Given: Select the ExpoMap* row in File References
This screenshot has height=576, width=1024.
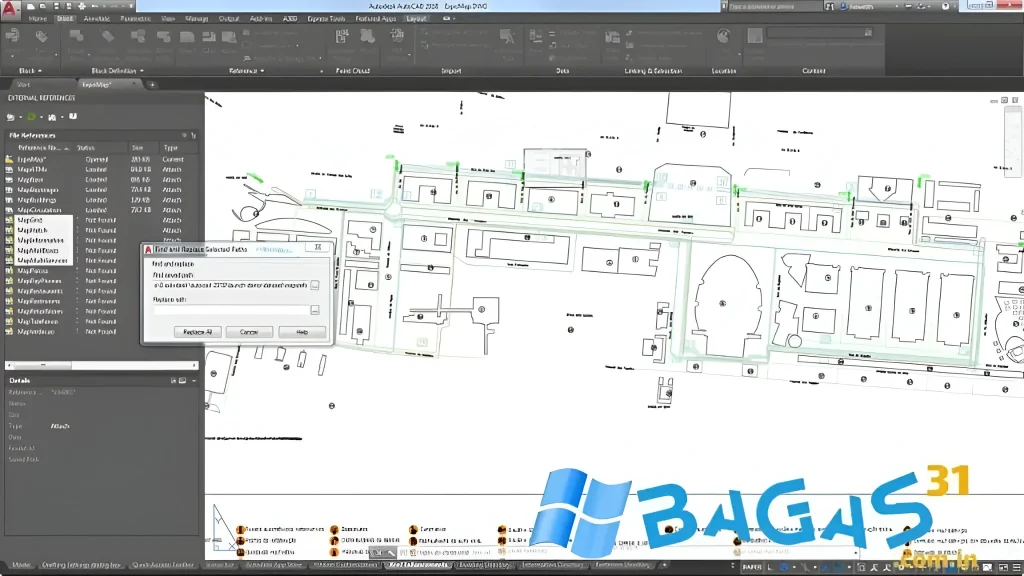Looking at the screenshot, I should tap(101, 159).
